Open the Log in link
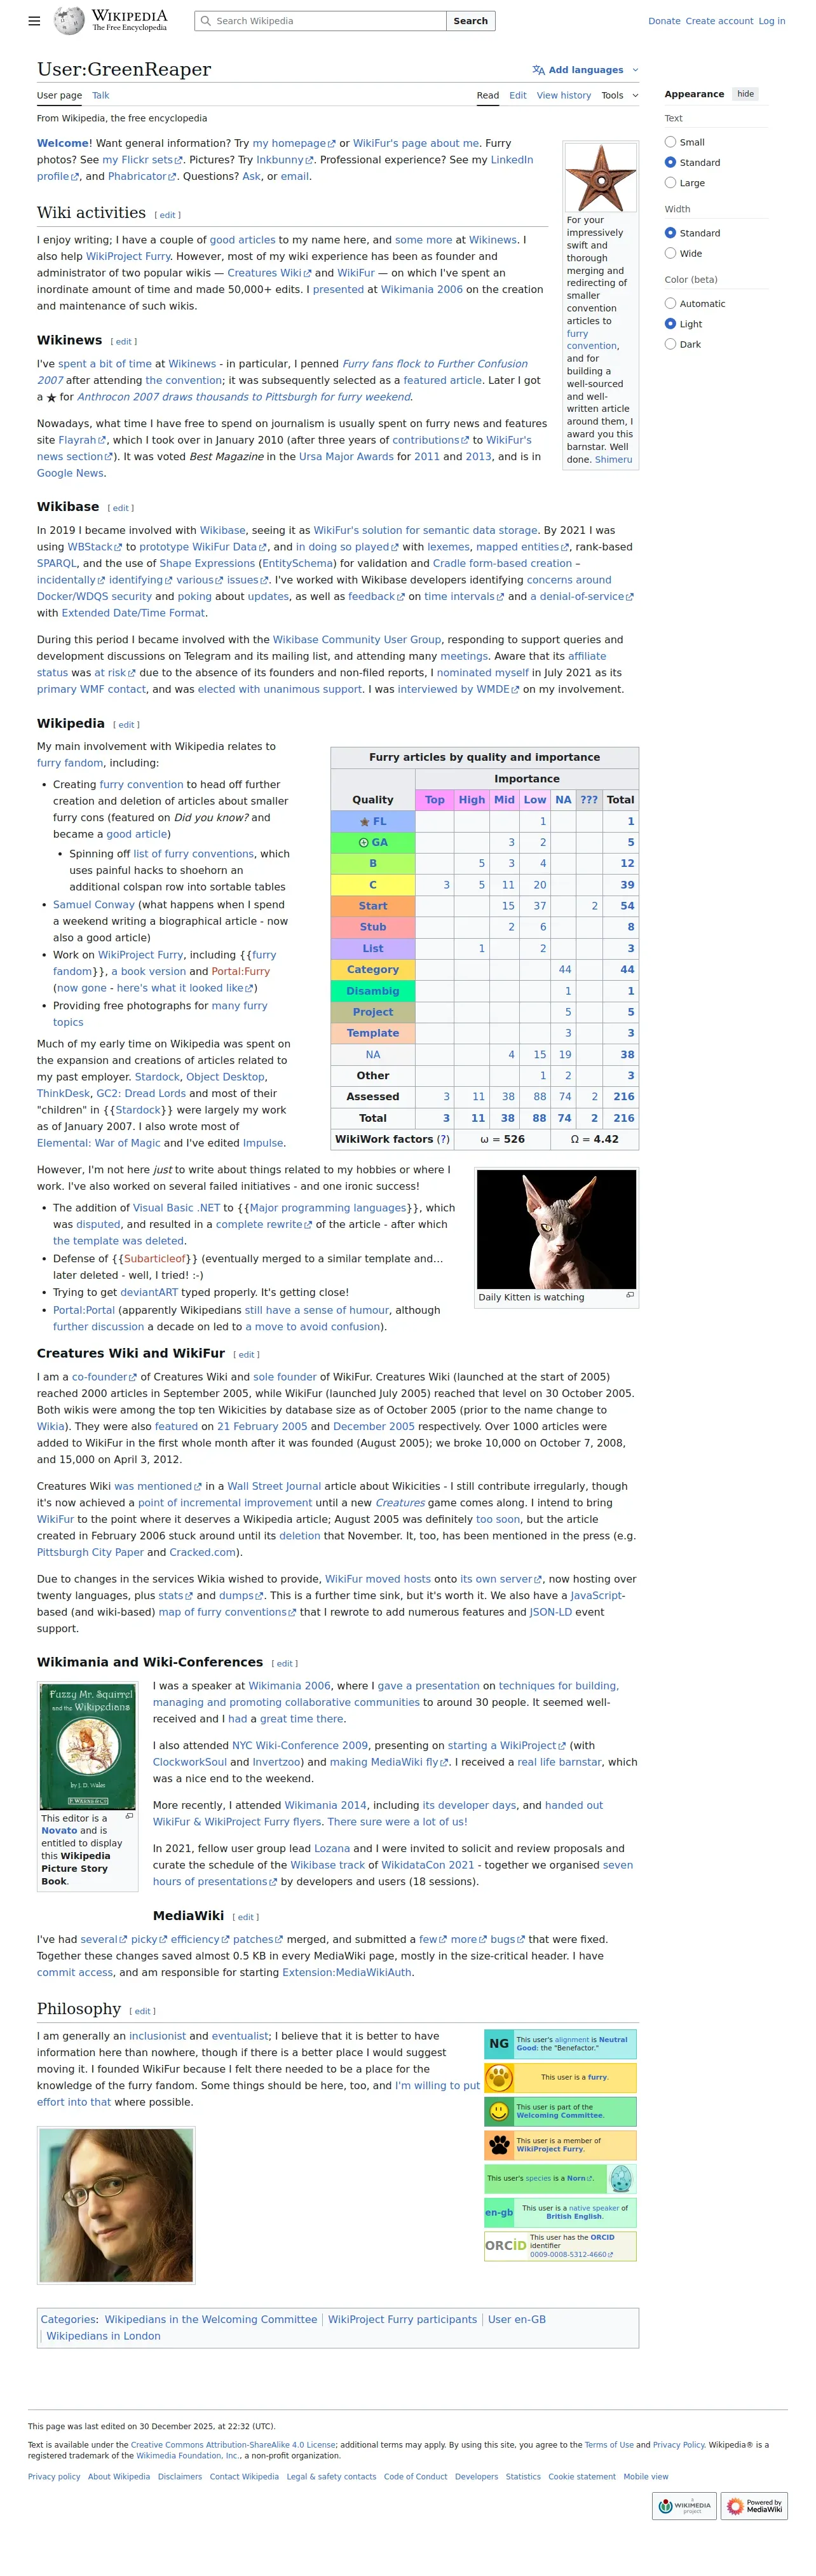Image resolution: width=816 pixels, height=2576 pixels. [772, 21]
